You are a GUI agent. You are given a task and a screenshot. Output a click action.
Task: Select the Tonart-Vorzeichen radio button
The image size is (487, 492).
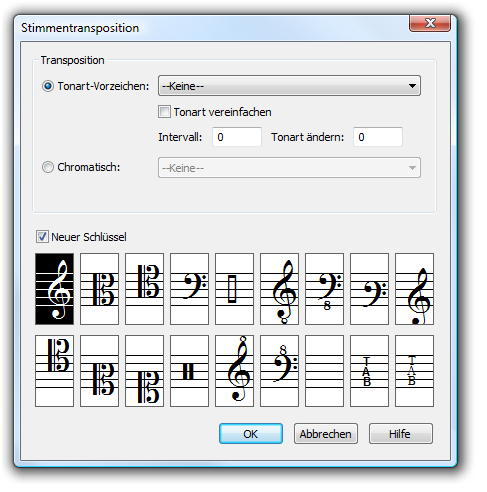pos(48,86)
